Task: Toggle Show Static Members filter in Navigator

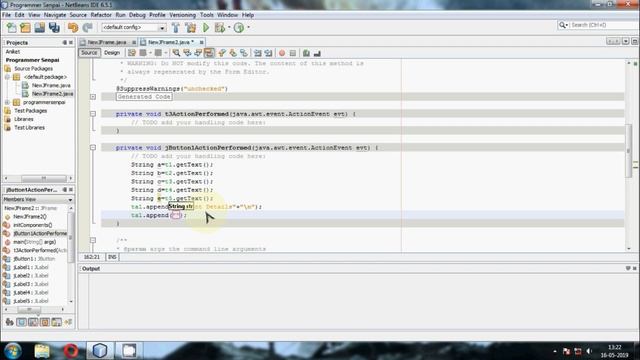Action: (x=33, y=322)
